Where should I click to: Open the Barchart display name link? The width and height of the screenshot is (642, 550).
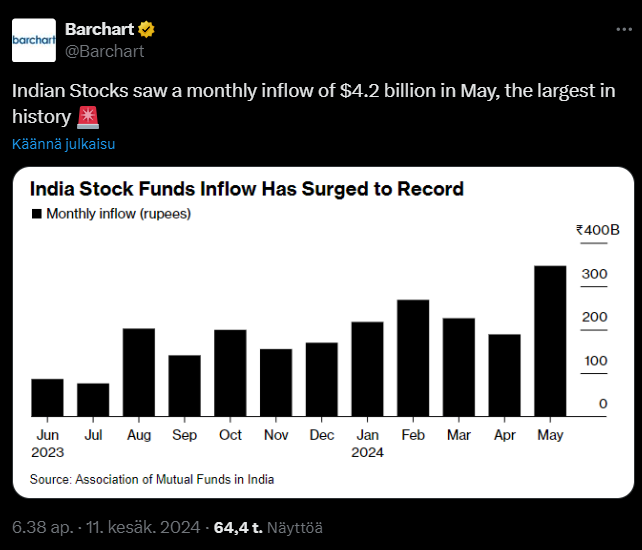coord(99,28)
